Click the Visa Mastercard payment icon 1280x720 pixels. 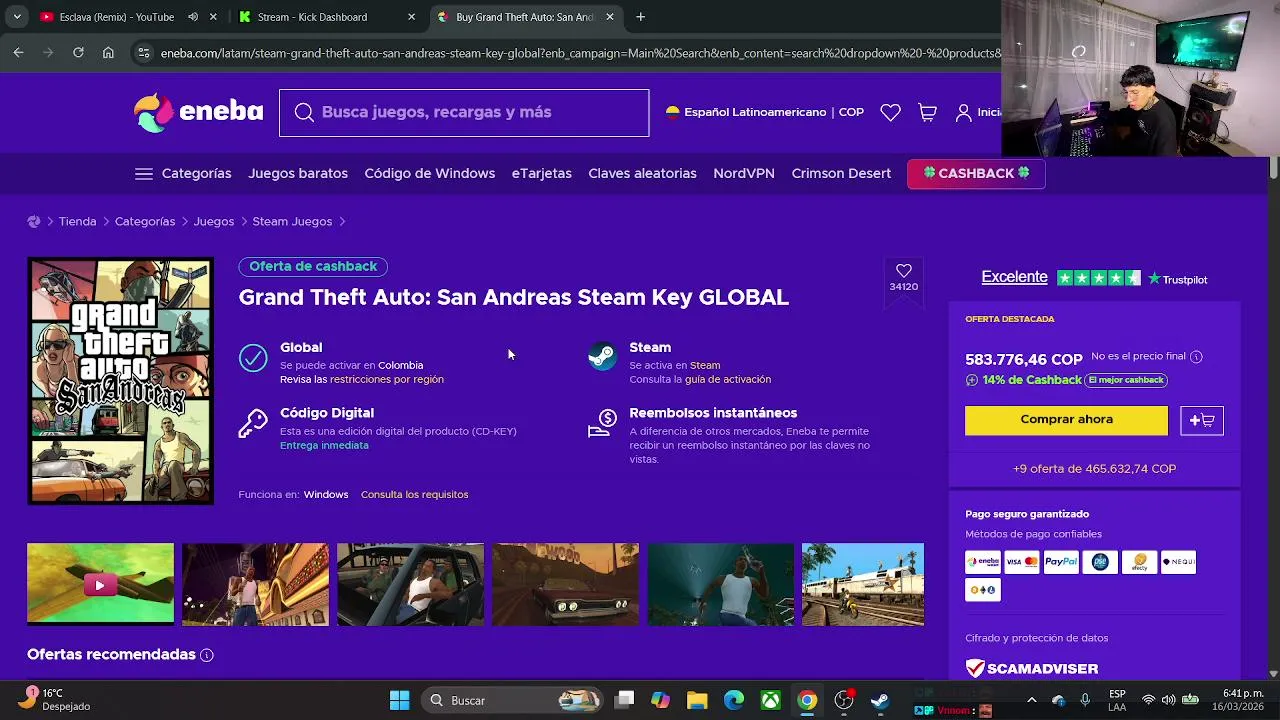pos(1022,562)
